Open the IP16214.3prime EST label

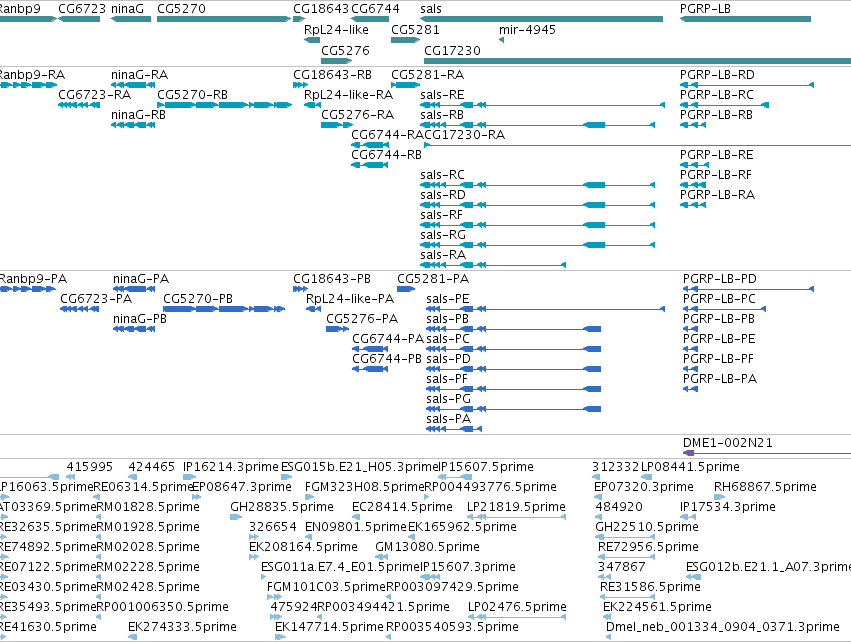pyautogui.click(x=231, y=467)
